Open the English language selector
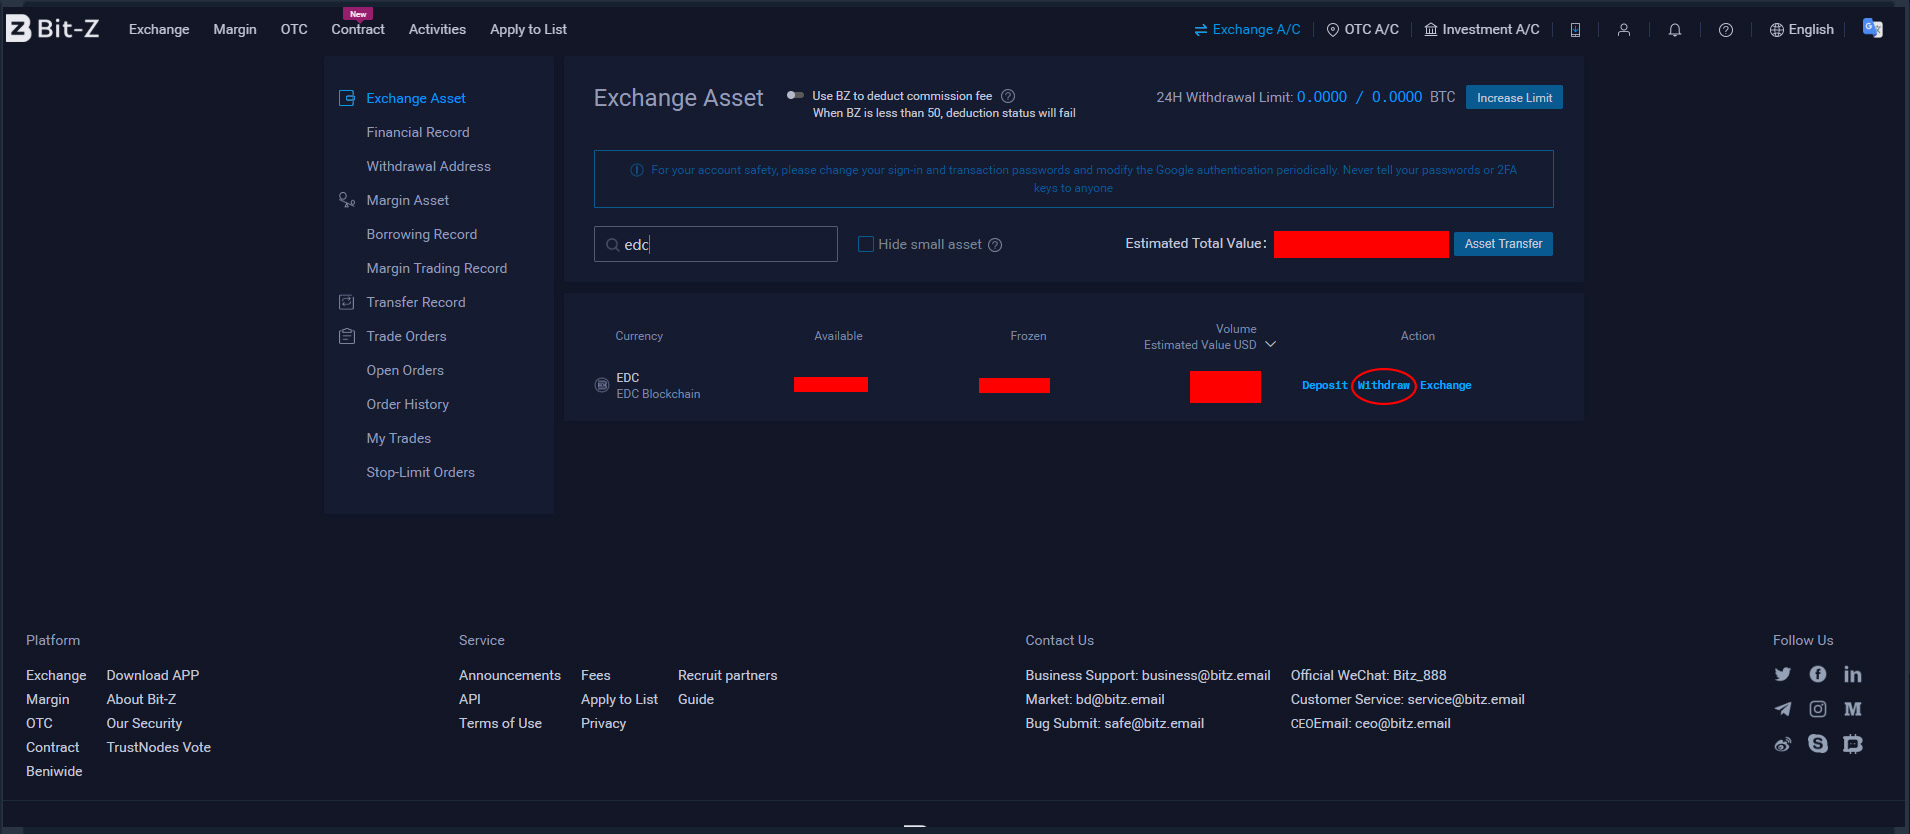 (1802, 30)
